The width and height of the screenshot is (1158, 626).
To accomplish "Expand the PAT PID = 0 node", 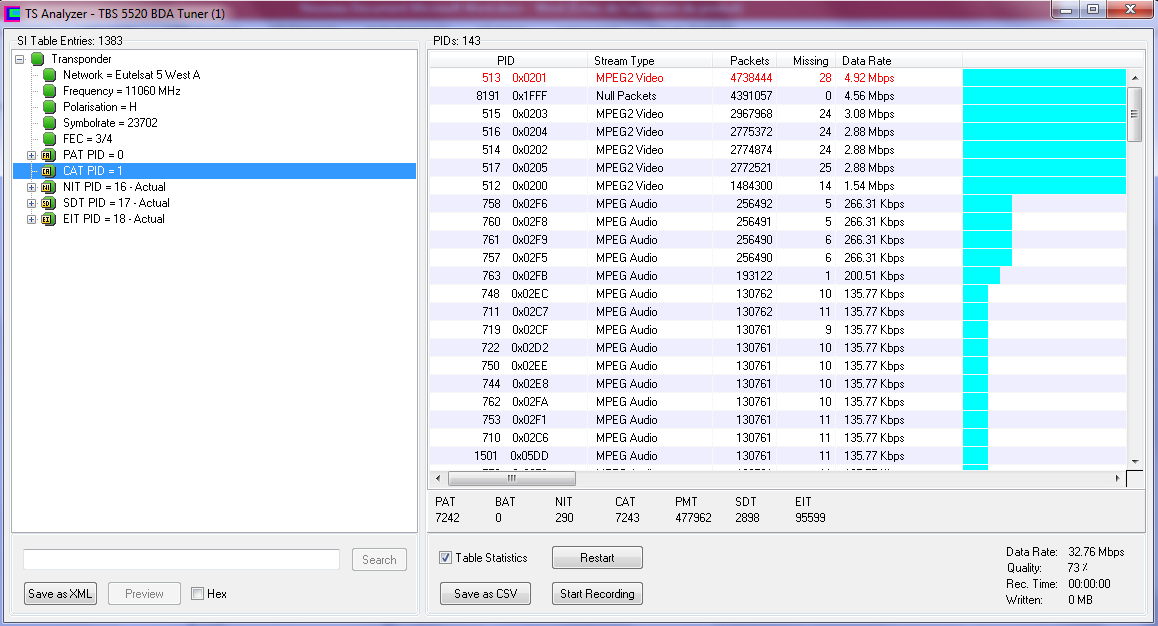I will click(x=31, y=155).
